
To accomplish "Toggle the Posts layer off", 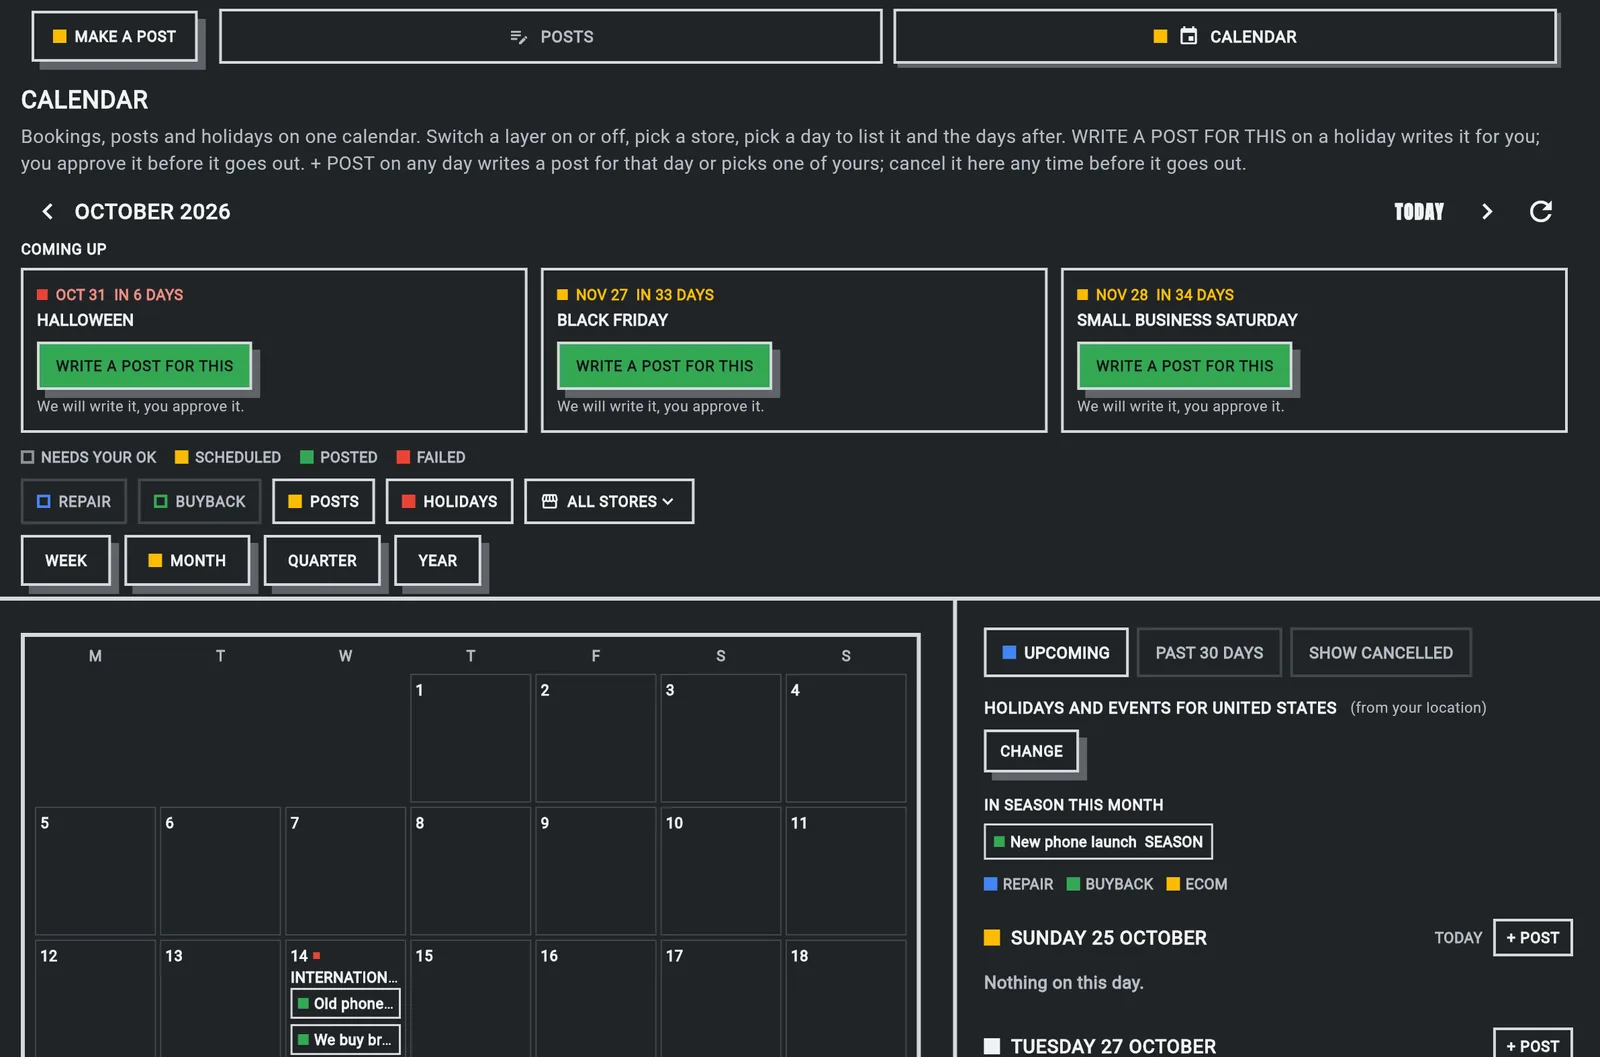I will tap(323, 501).
